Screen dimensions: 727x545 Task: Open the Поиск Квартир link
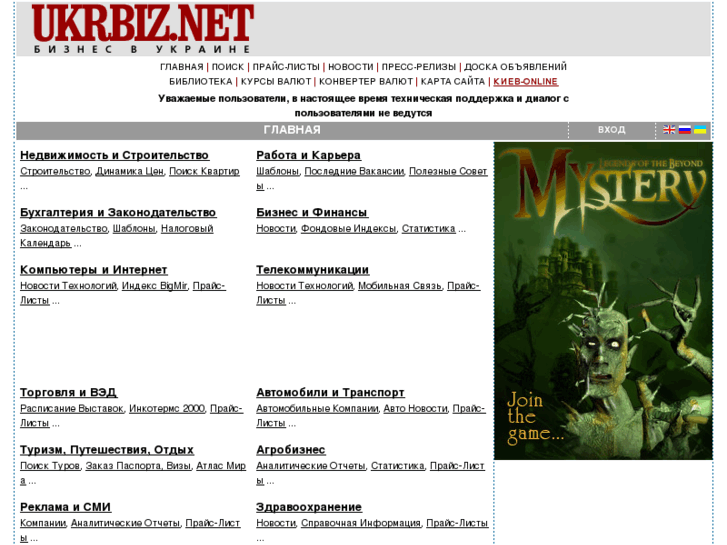tap(204, 172)
